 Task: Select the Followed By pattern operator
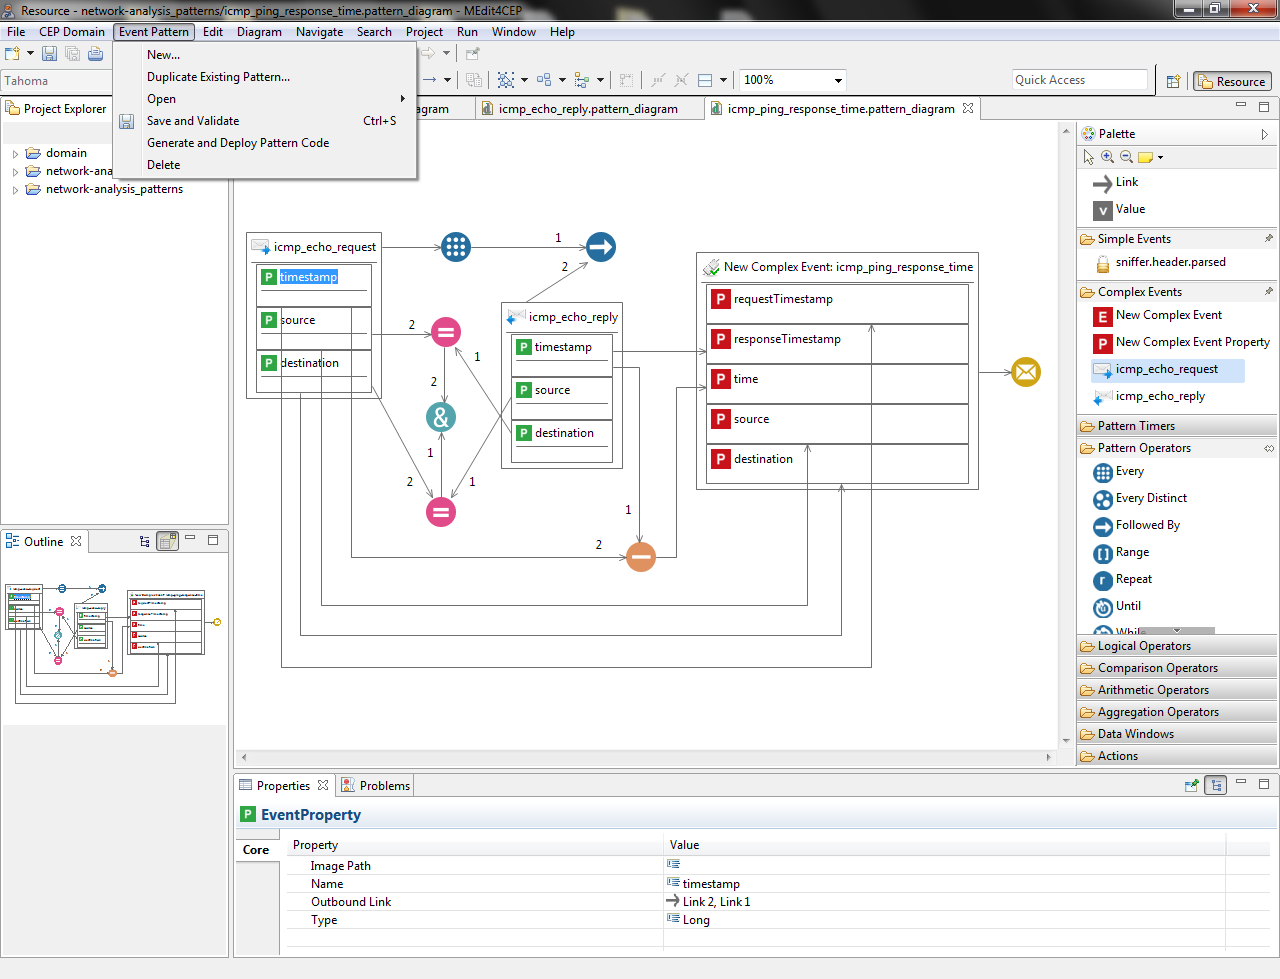pos(1137,526)
